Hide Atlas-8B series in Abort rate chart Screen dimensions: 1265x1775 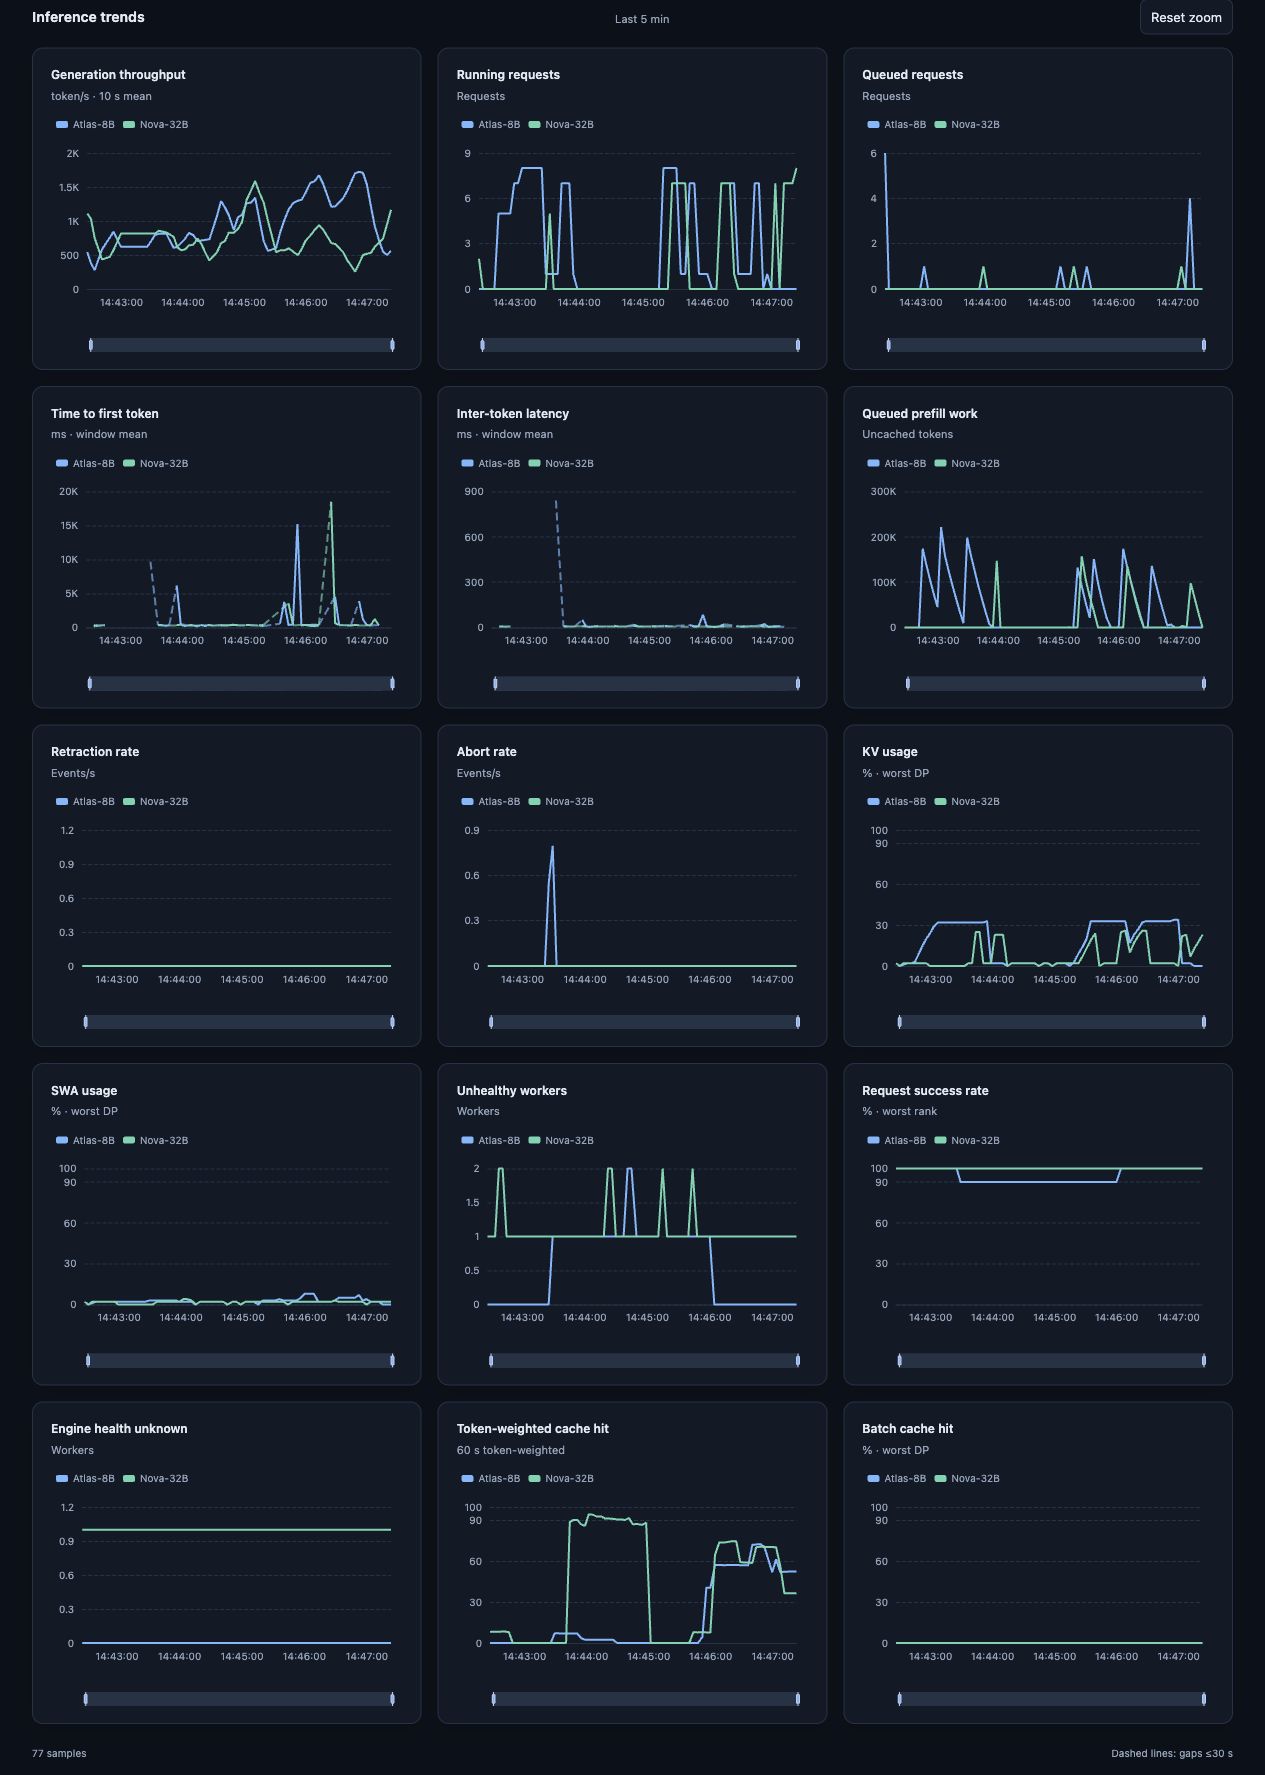click(x=491, y=802)
